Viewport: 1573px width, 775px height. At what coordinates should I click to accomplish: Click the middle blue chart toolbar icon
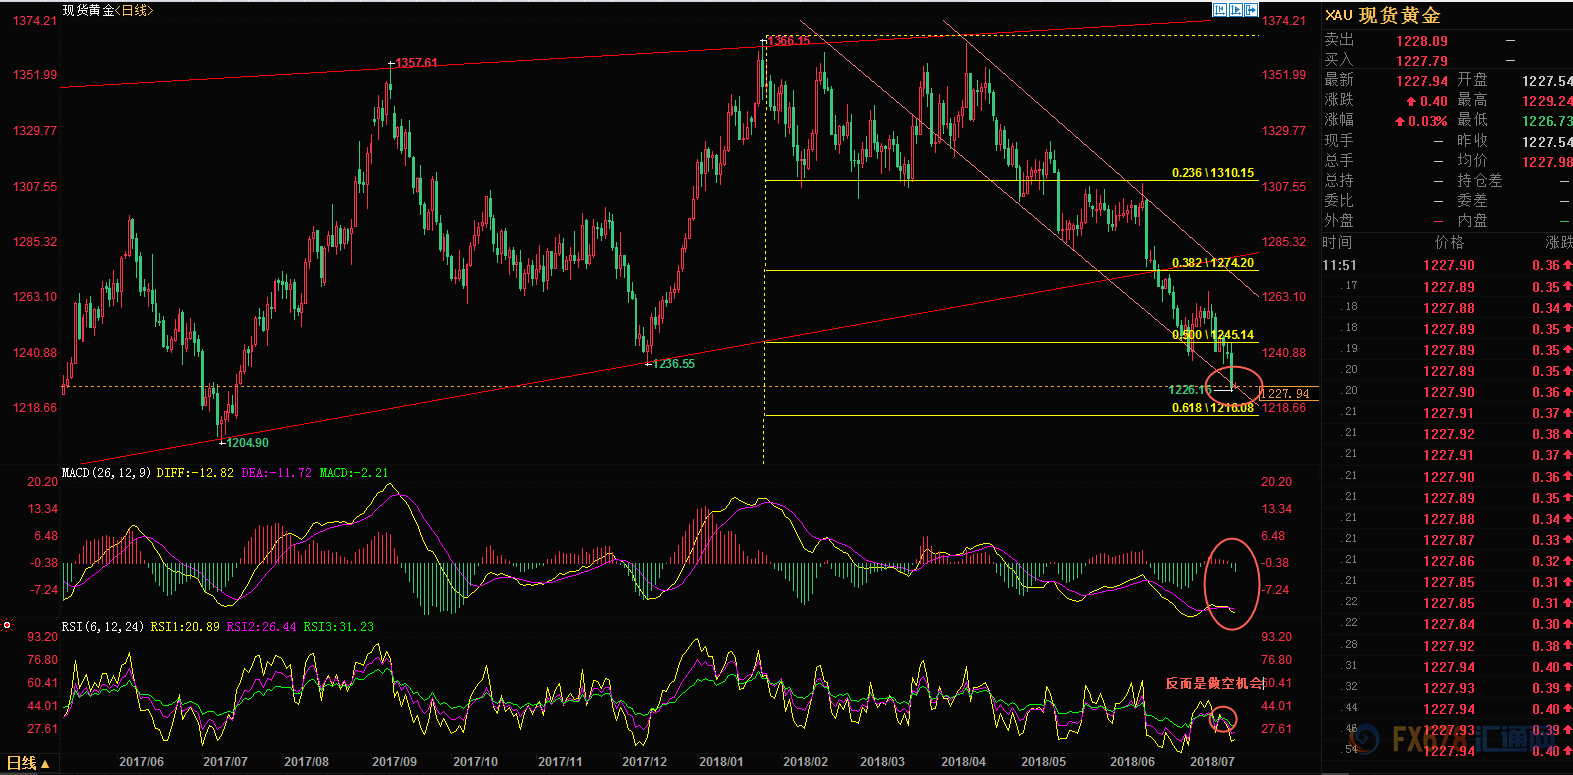click(x=1236, y=10)
